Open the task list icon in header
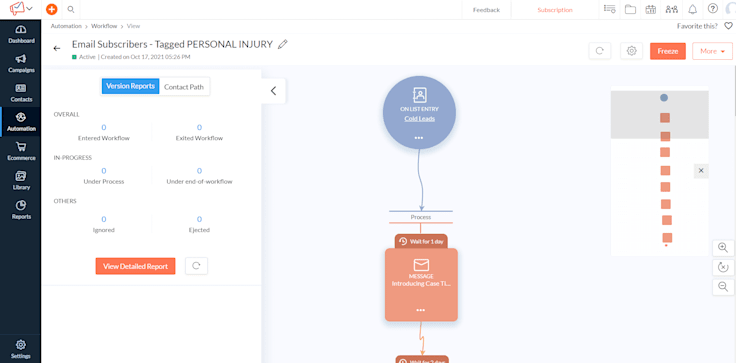The width and height of the screenshot is (736, 363). (x=610, y=9)
